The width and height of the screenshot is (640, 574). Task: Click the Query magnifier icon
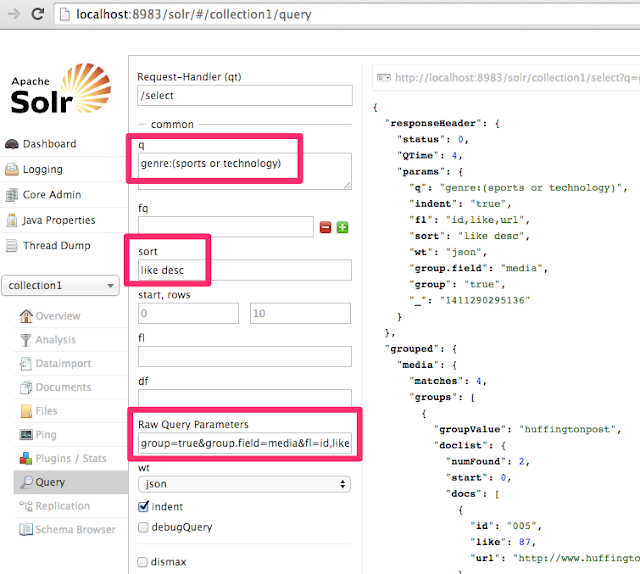27,482
